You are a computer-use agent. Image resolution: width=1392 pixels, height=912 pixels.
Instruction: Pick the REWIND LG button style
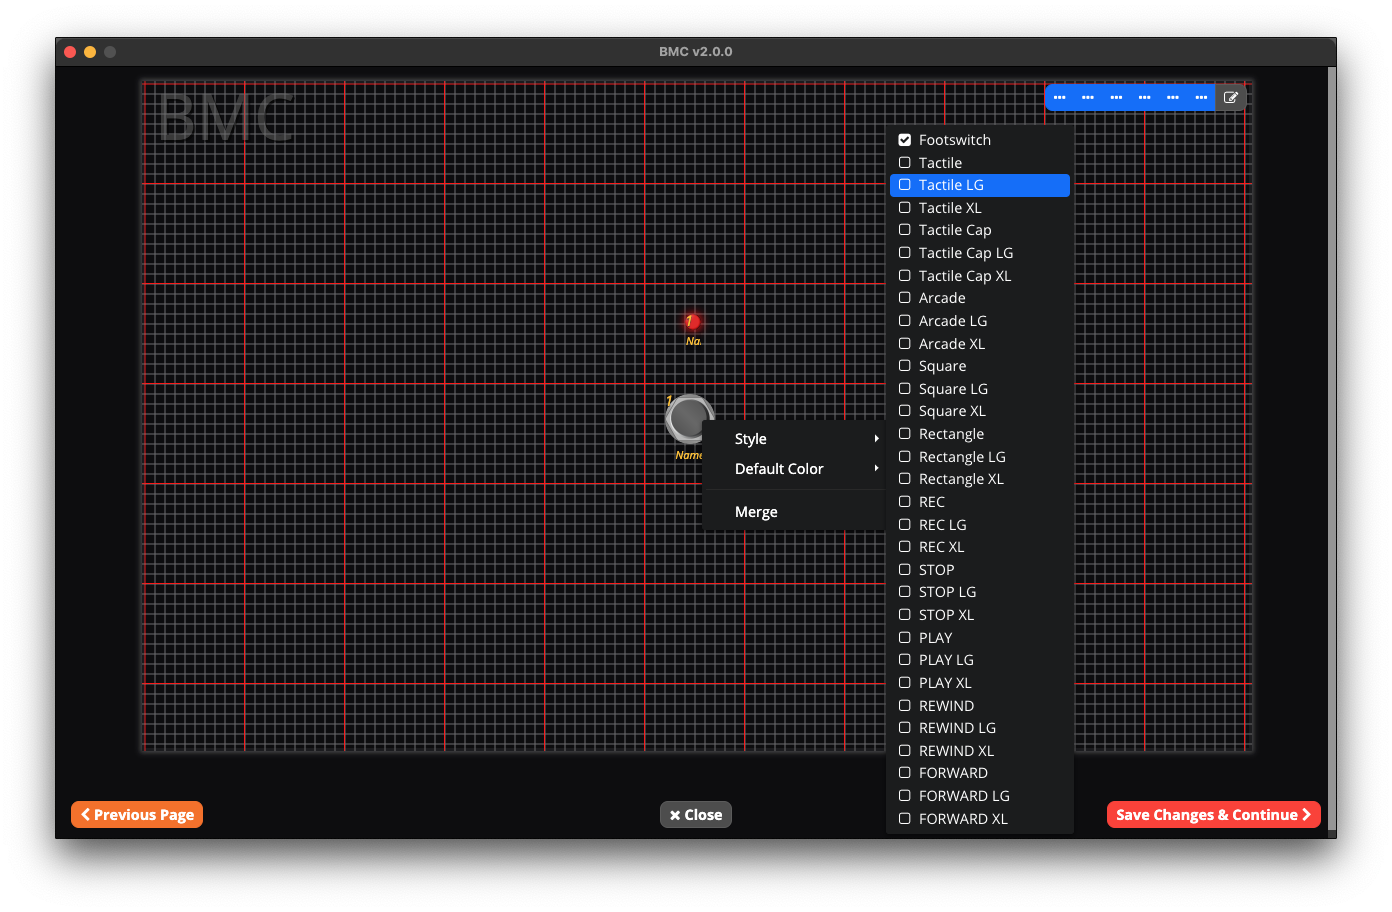tap(980, 728)
